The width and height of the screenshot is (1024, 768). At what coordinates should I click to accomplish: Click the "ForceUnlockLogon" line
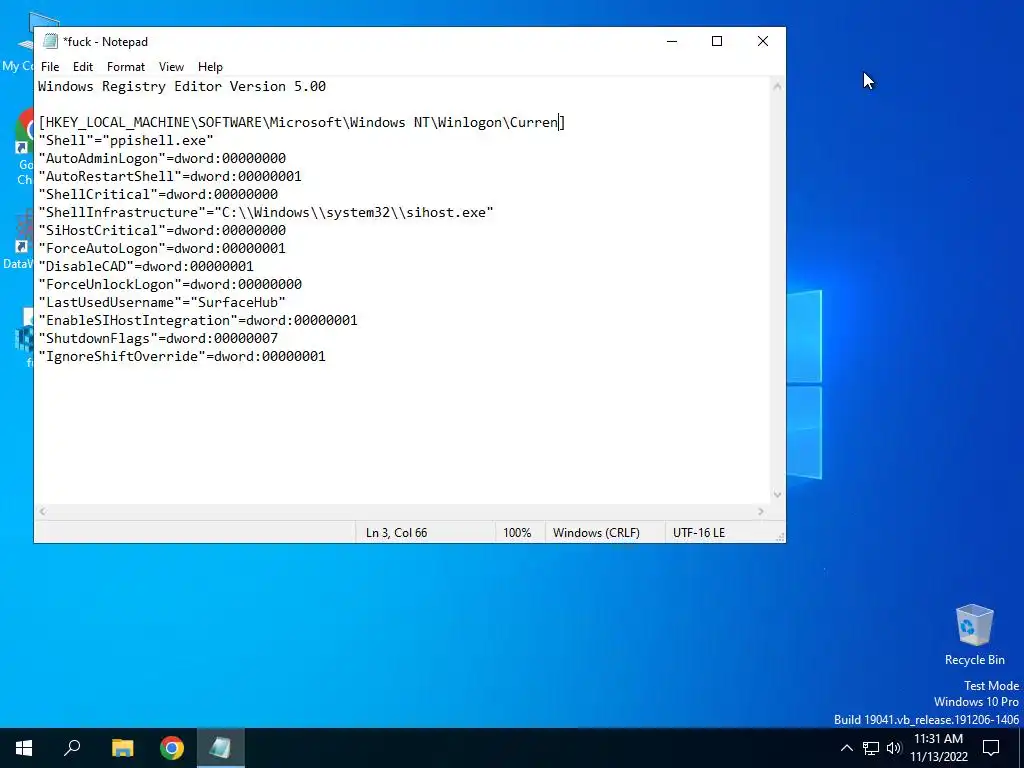point(170,284)
